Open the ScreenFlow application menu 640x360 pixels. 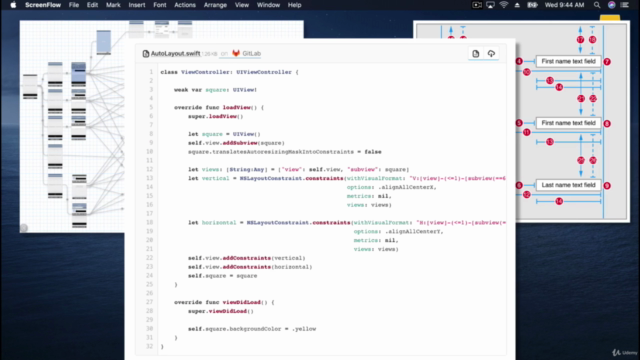[x=43, y=5]
